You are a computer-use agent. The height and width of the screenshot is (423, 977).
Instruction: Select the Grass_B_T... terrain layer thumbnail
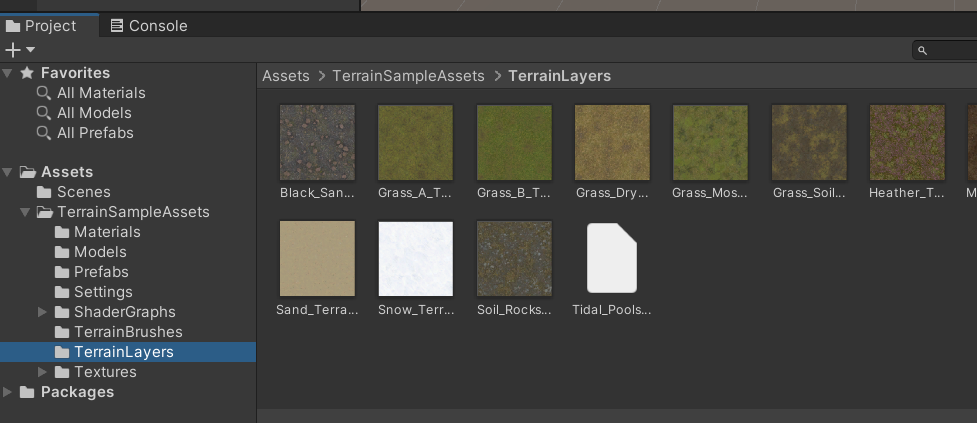pos(514,142)
